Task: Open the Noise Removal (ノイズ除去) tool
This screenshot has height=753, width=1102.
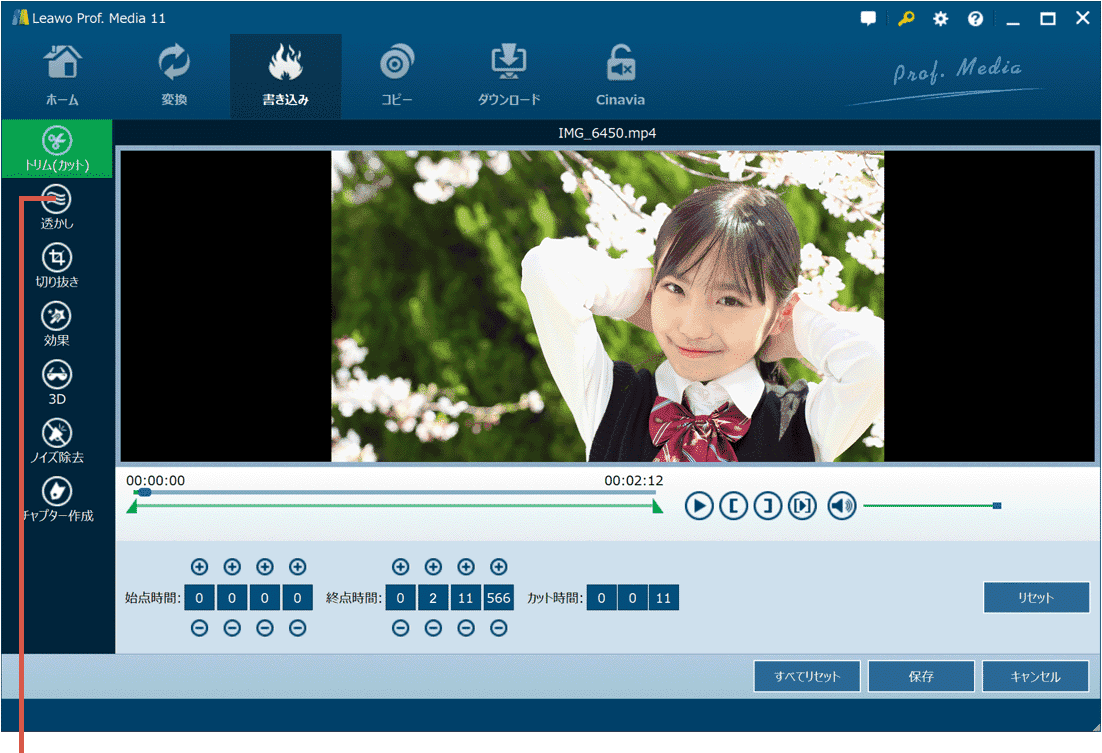Action: point(57,441)
